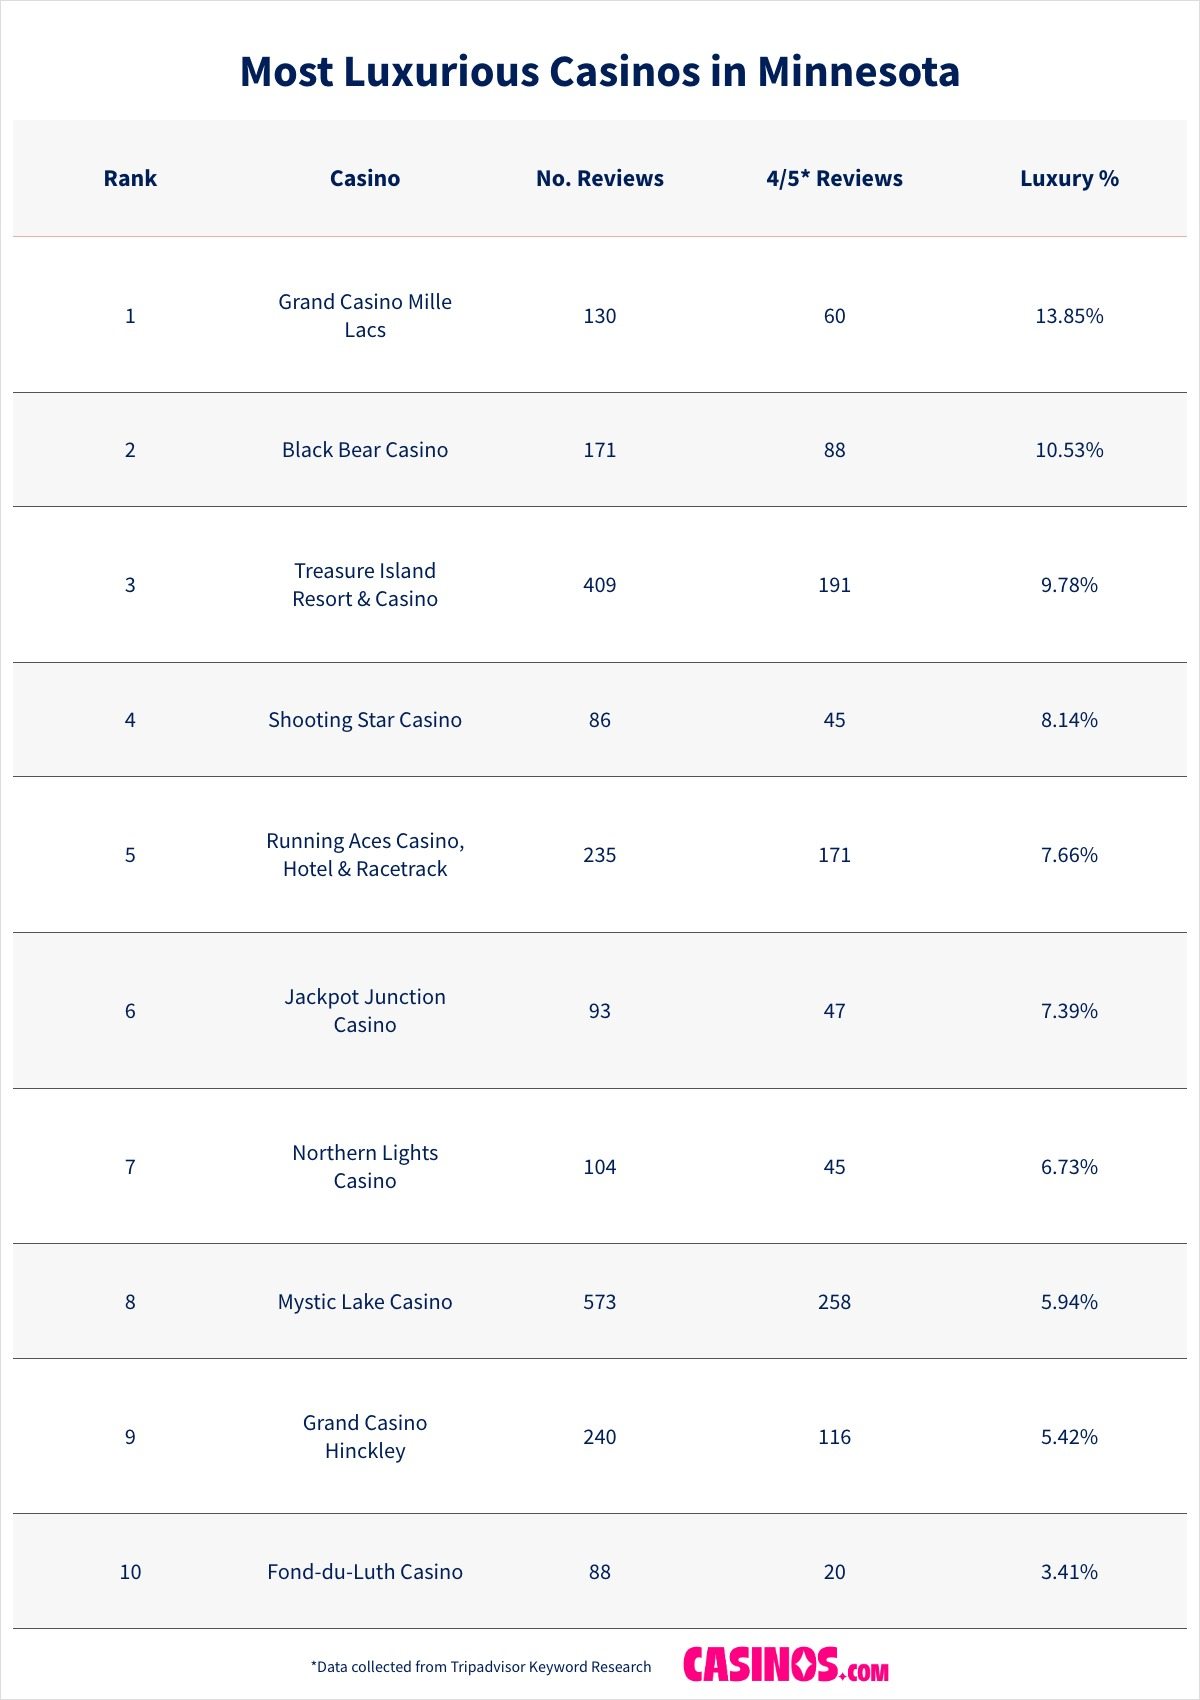Click the No. Reviews column header
The width and height of the screenshot is (1200, 1700).
(599, 178)
